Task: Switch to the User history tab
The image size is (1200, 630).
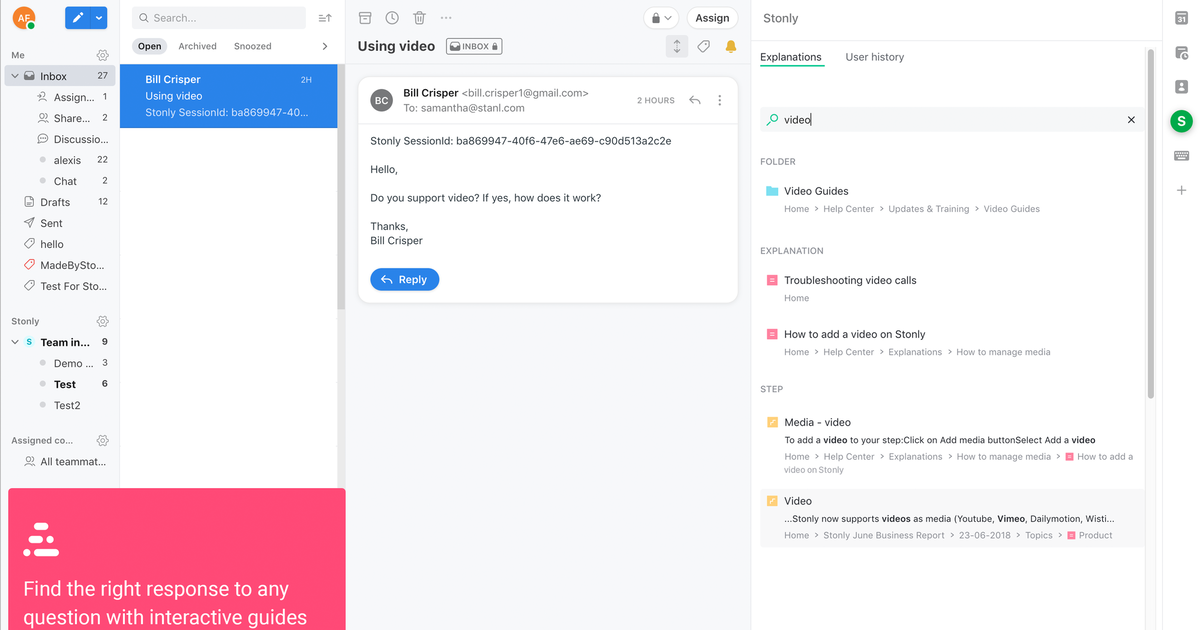Action: tap(874, 57)
